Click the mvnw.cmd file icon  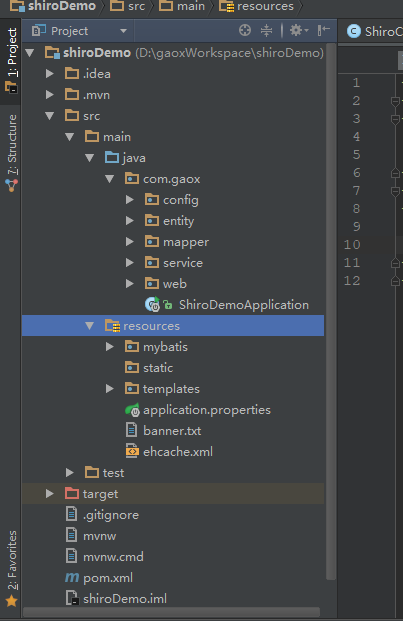71,556
